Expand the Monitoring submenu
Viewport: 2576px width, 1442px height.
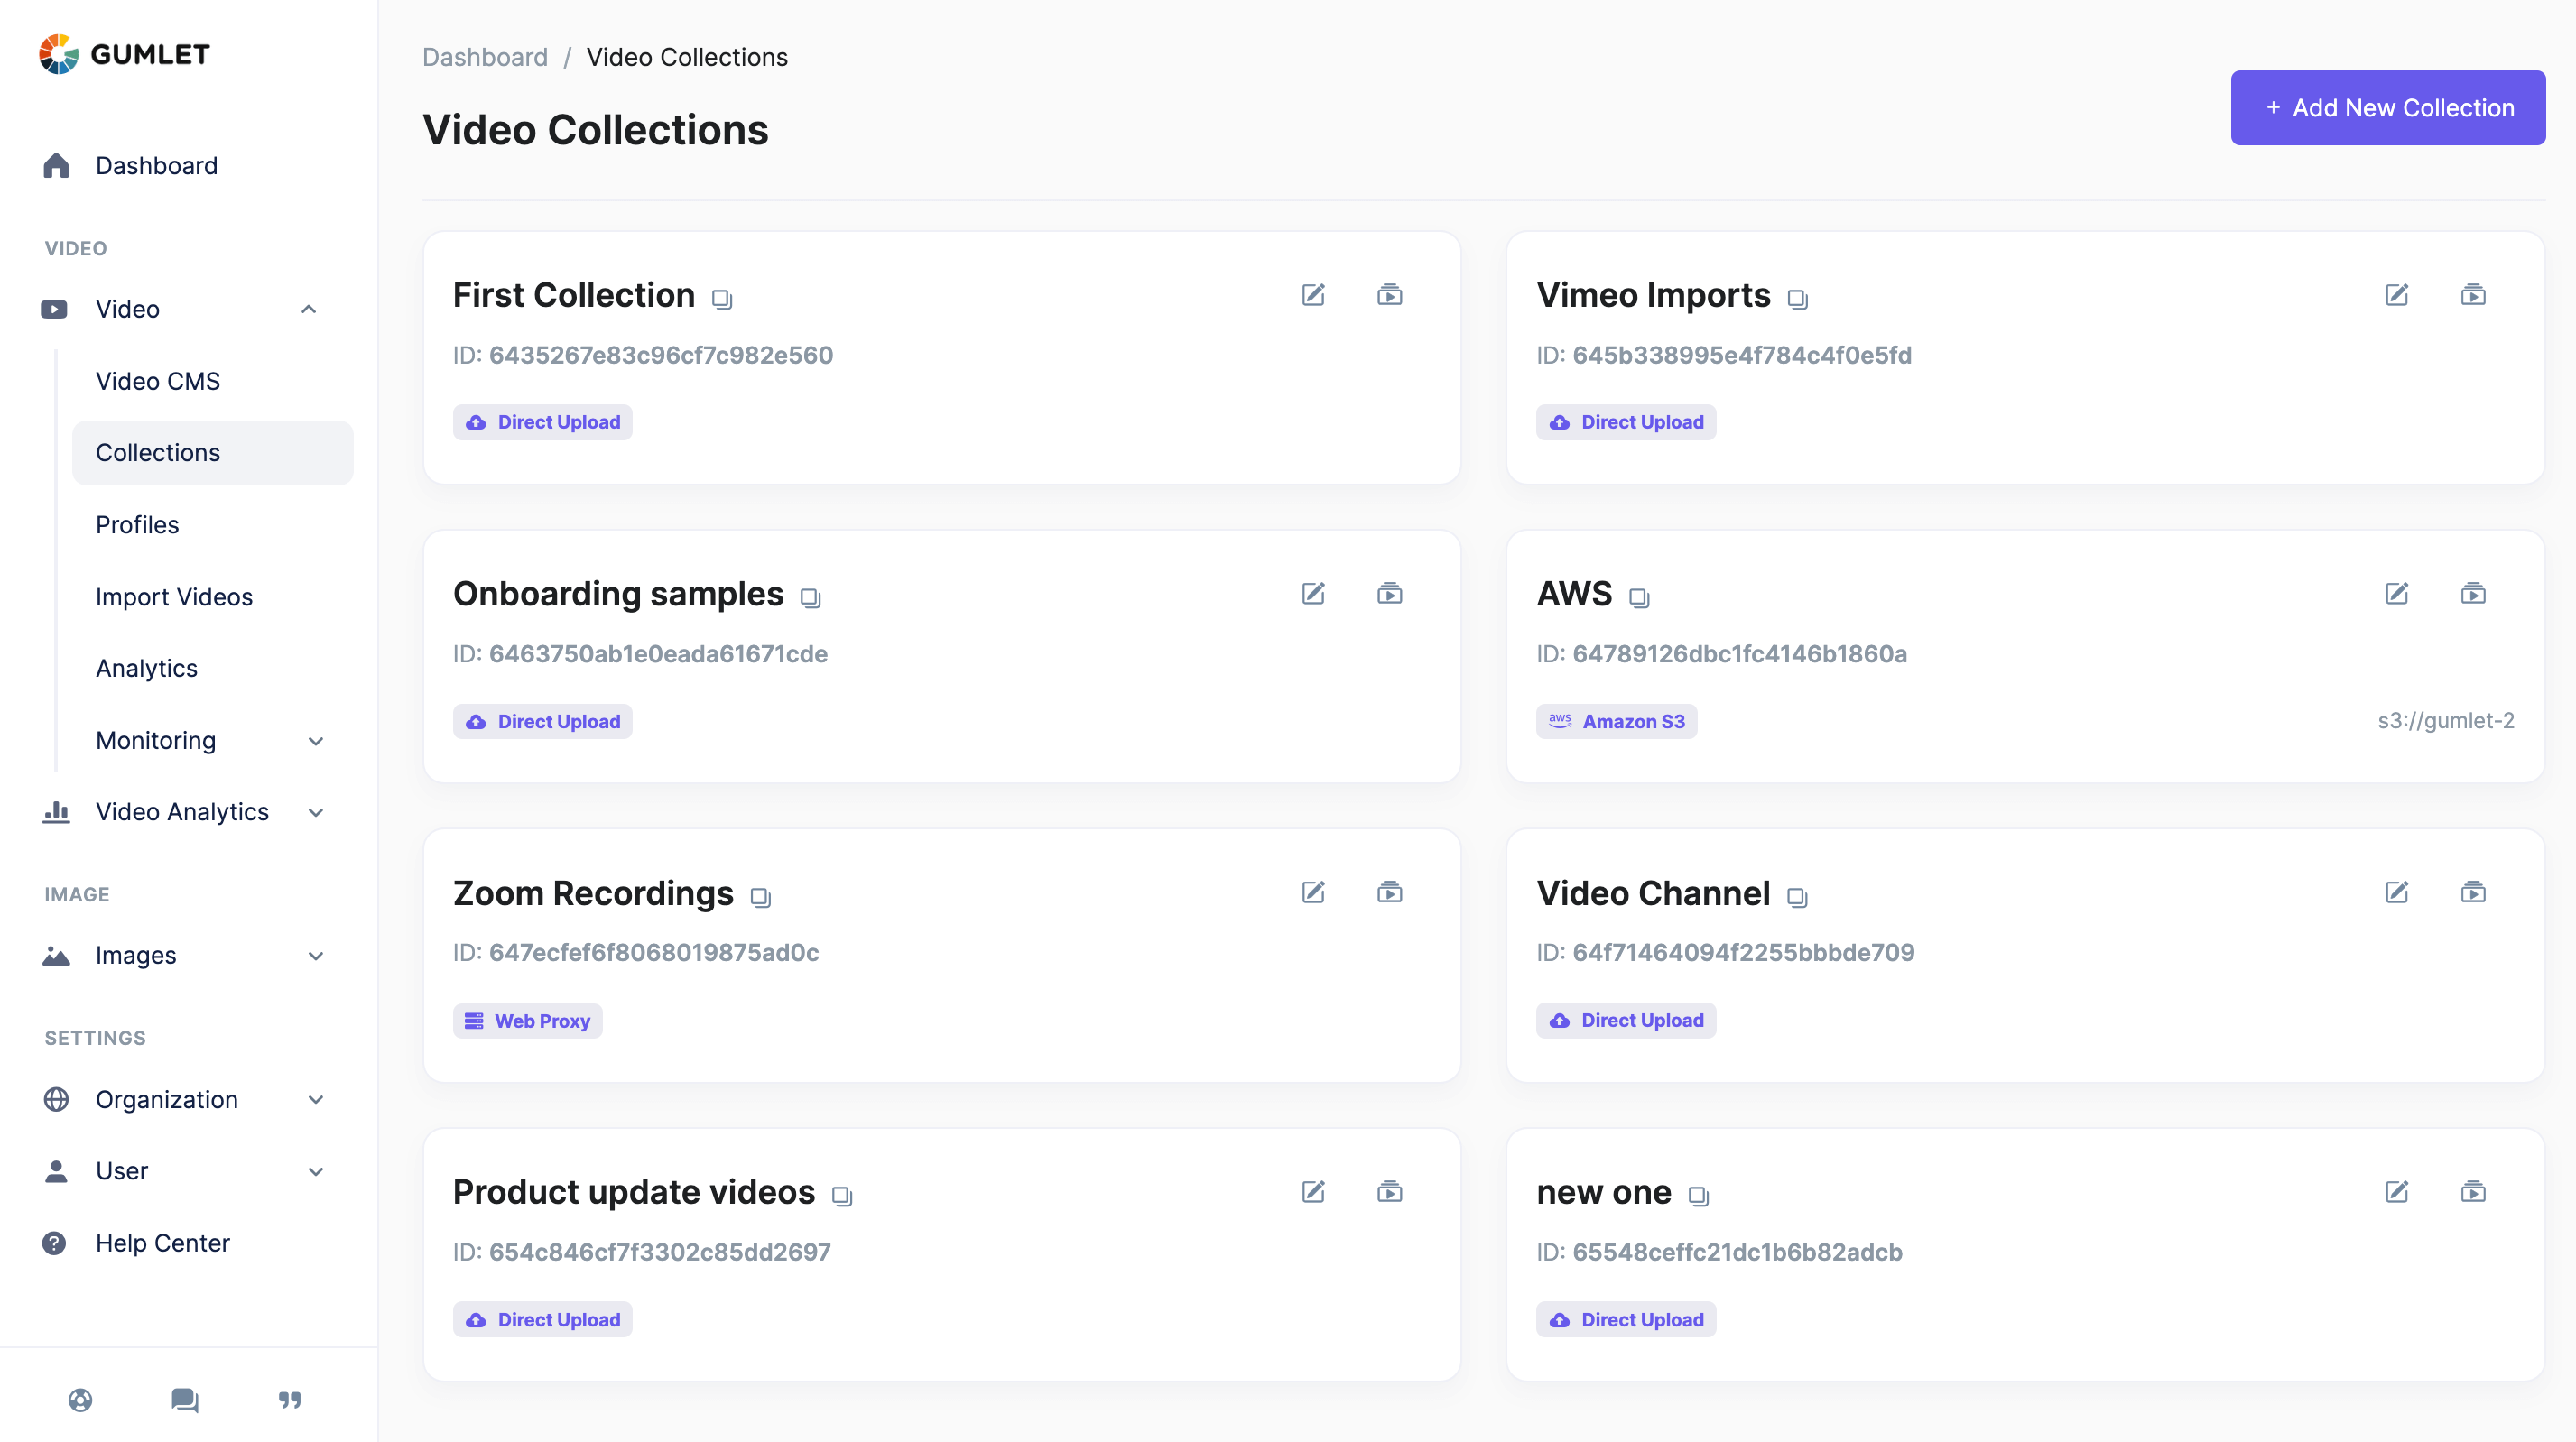316,741
